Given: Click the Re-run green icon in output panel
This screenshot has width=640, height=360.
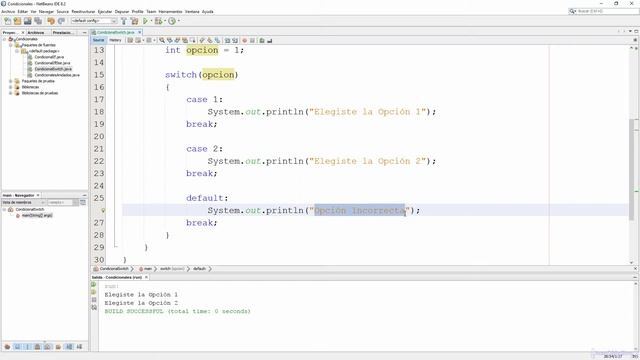Looking at the screenshot, I should [x=94, y=284].
